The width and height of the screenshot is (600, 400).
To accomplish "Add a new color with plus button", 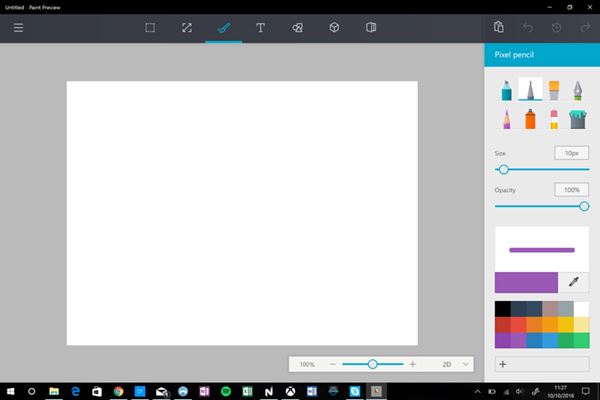I will click(x=502, y=364).
